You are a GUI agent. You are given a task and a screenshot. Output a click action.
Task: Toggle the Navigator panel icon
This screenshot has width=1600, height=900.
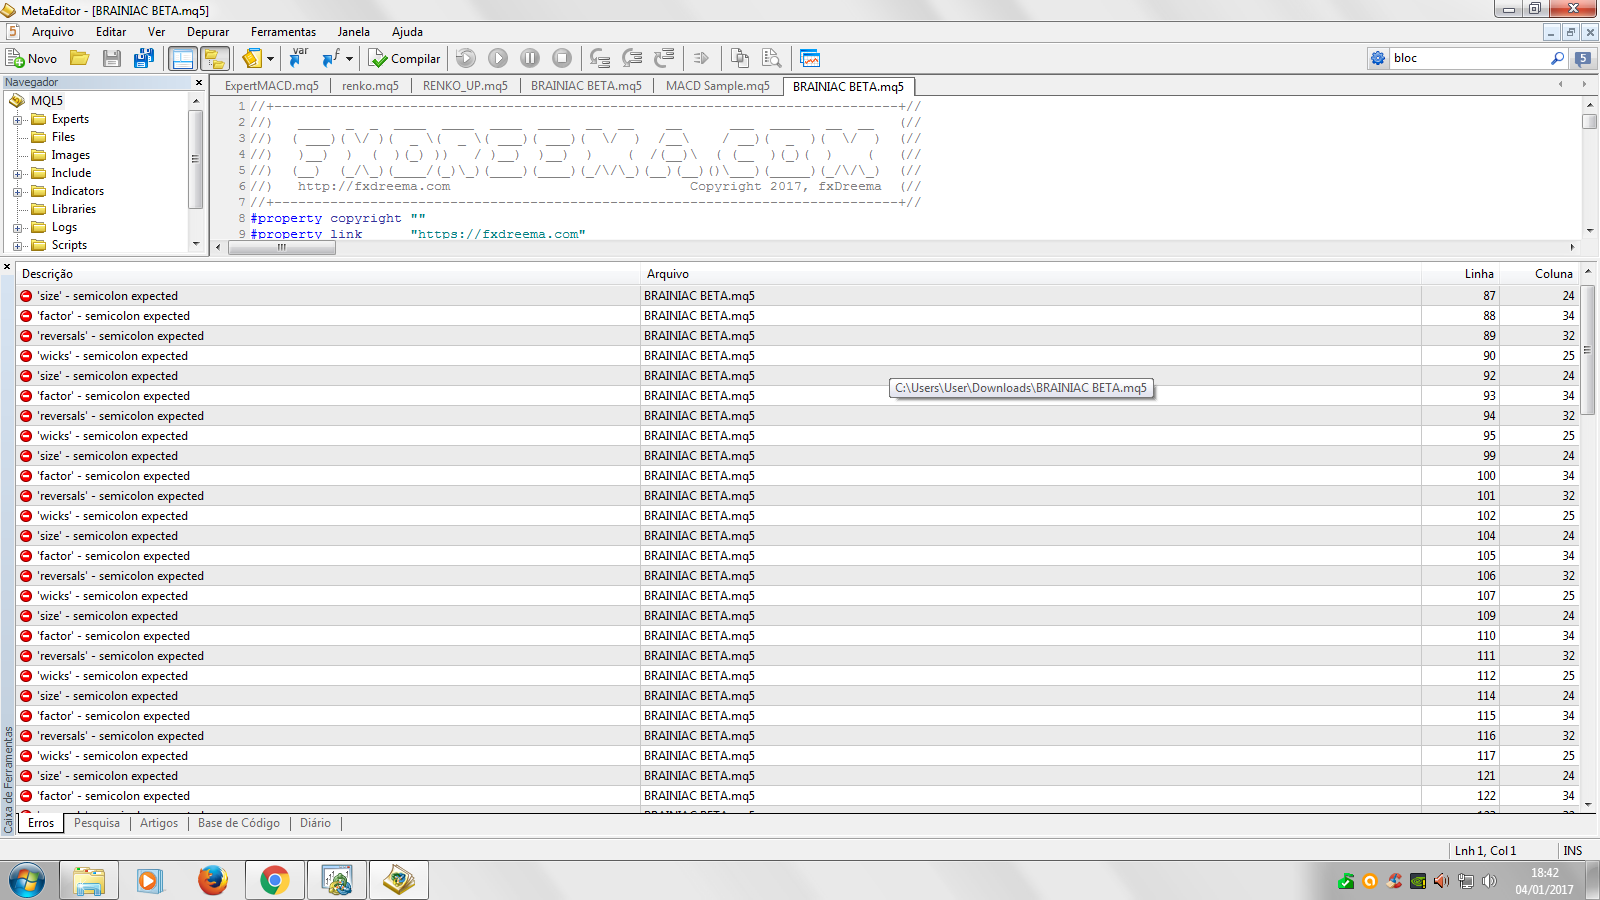pos(183,59)
